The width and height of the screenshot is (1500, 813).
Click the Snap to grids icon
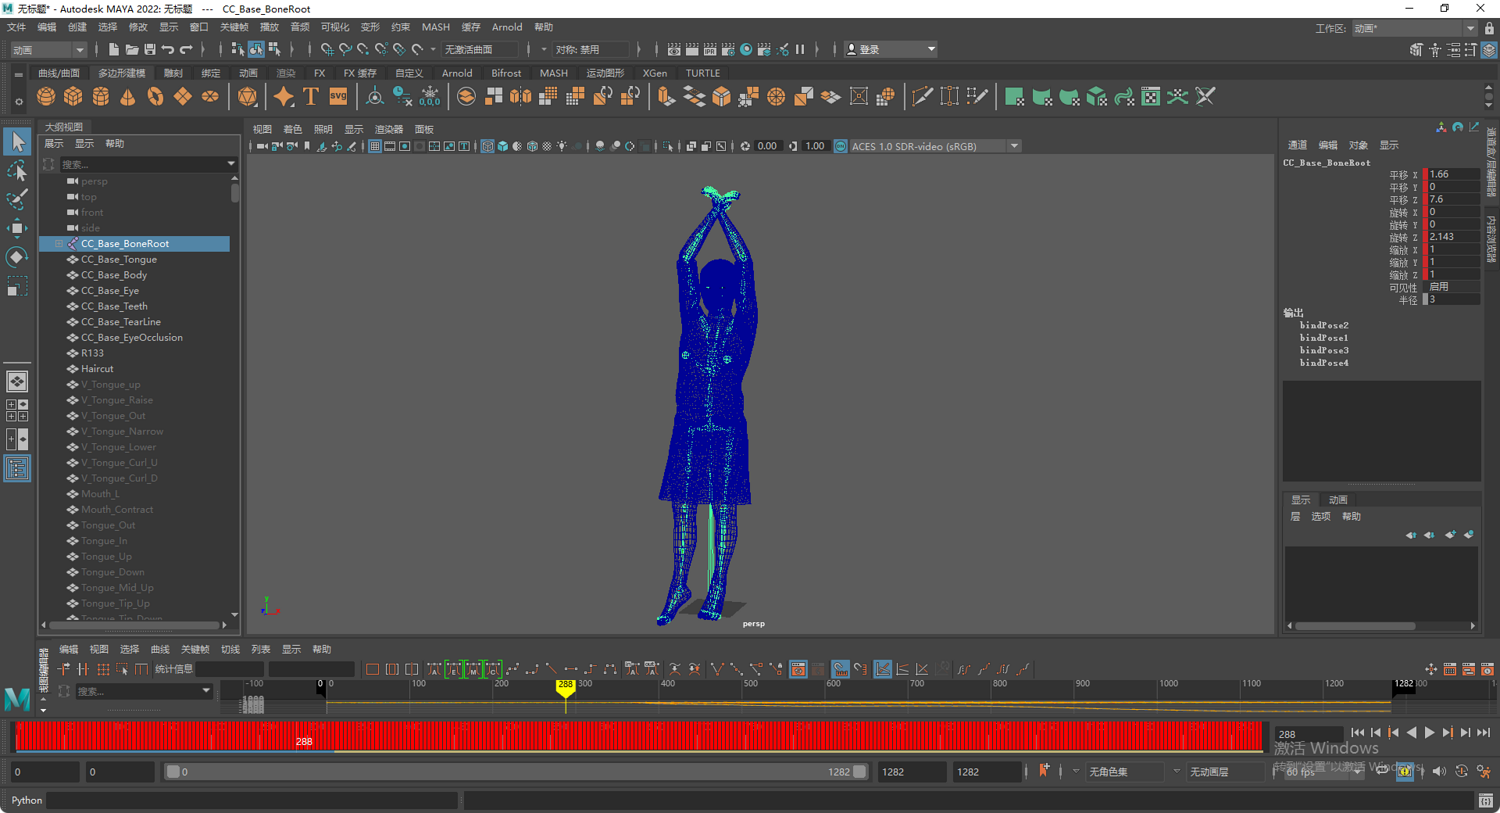point(327,49)
